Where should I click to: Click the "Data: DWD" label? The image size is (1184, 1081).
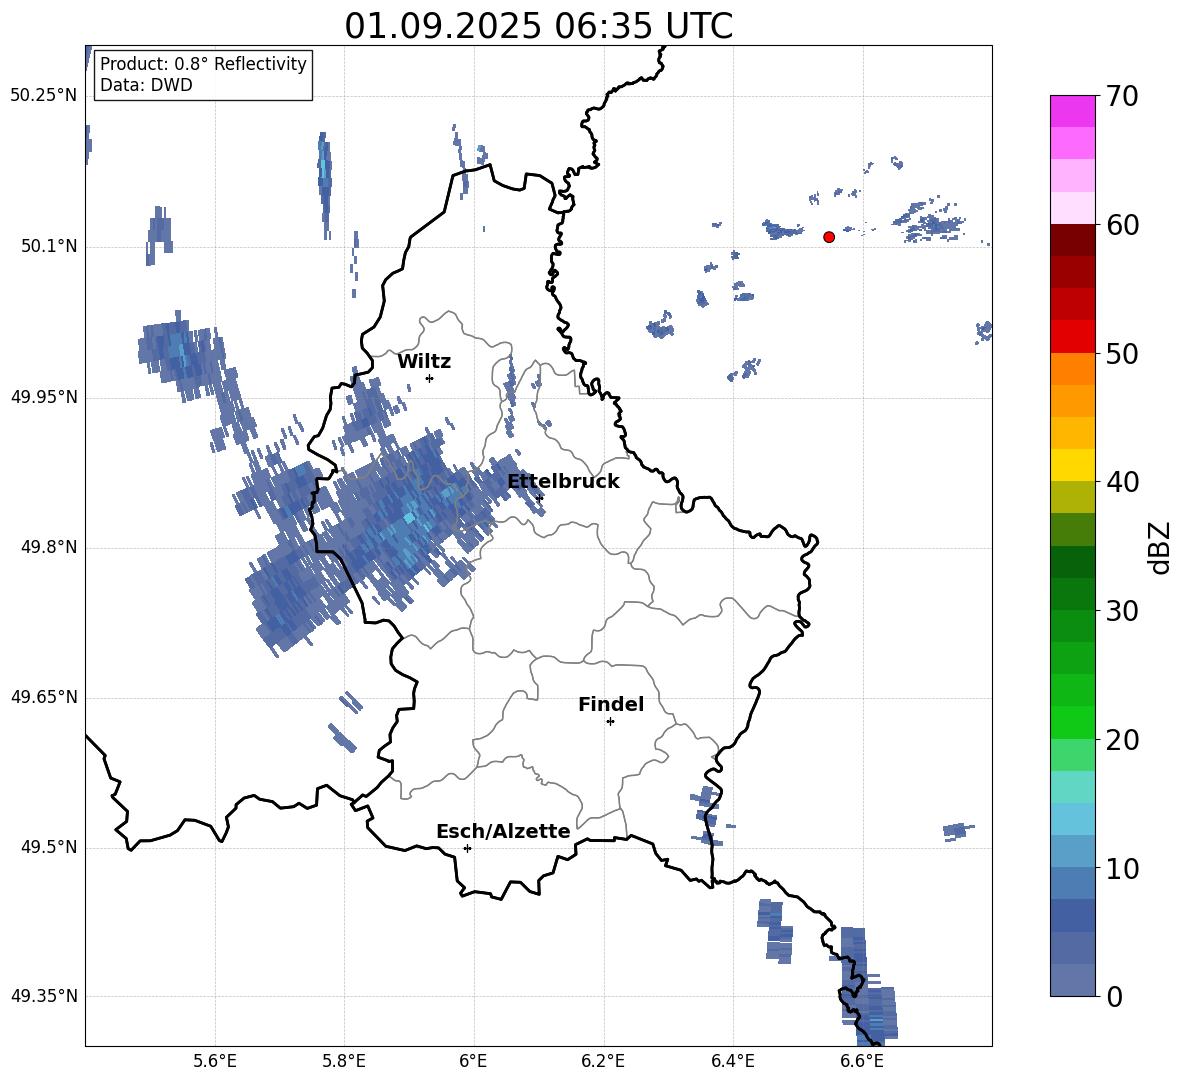[x=146, y=85]
